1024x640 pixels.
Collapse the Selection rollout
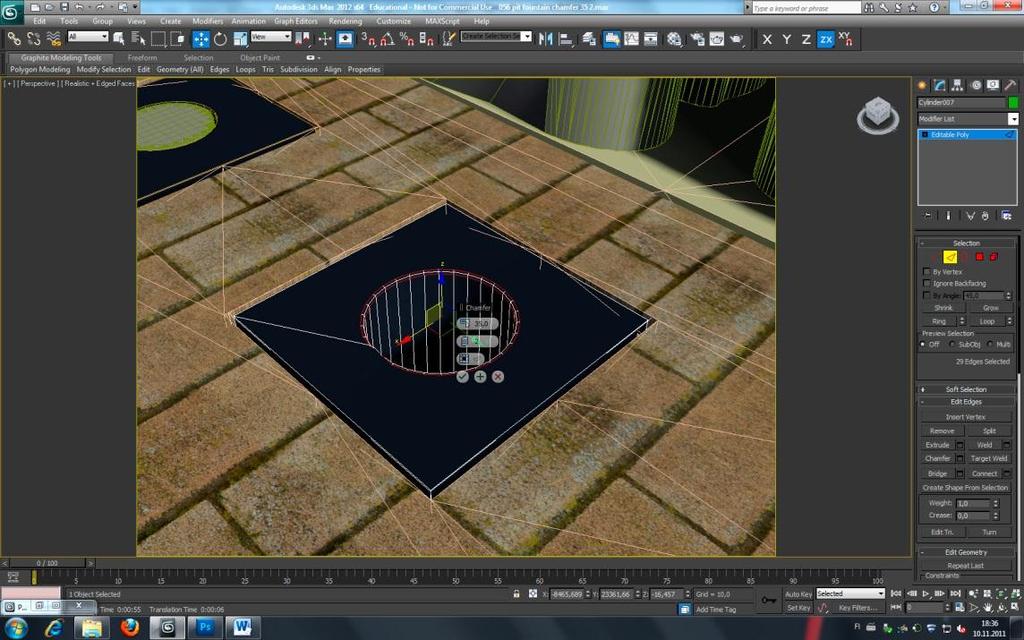(967, 243)
